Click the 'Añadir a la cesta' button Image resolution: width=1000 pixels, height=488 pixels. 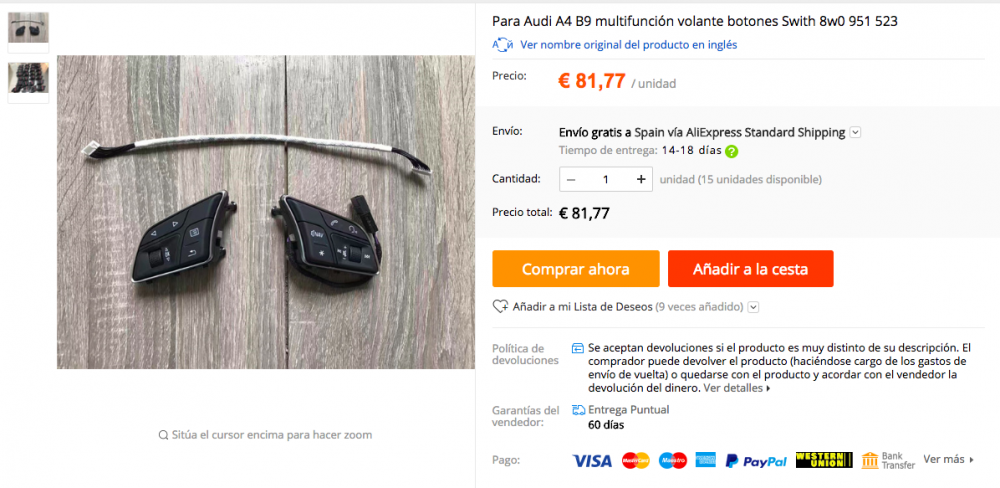tap(751, 269)
